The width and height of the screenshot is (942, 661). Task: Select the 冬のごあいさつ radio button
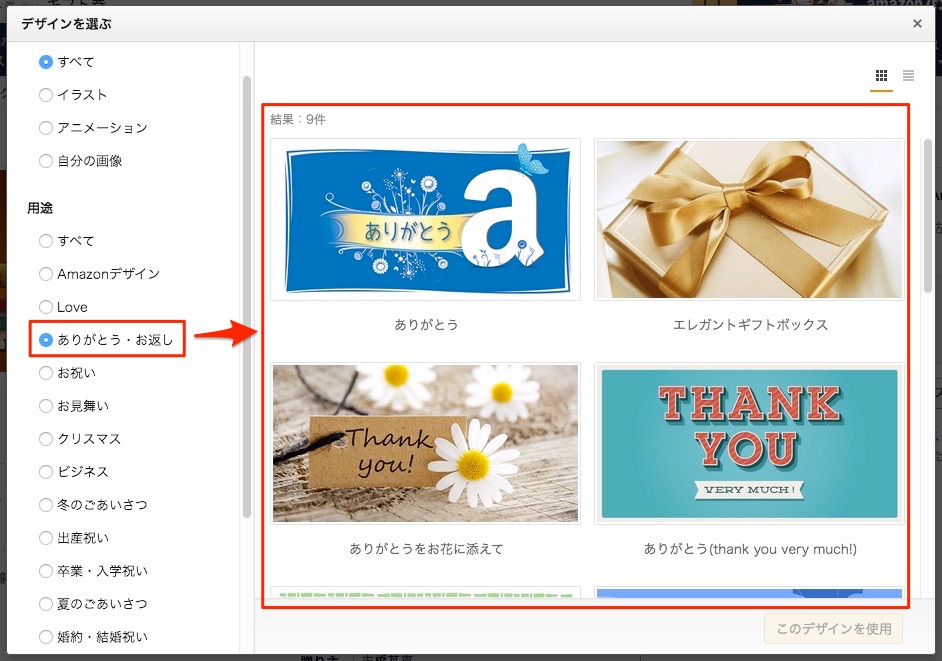(x=46, y=505)
